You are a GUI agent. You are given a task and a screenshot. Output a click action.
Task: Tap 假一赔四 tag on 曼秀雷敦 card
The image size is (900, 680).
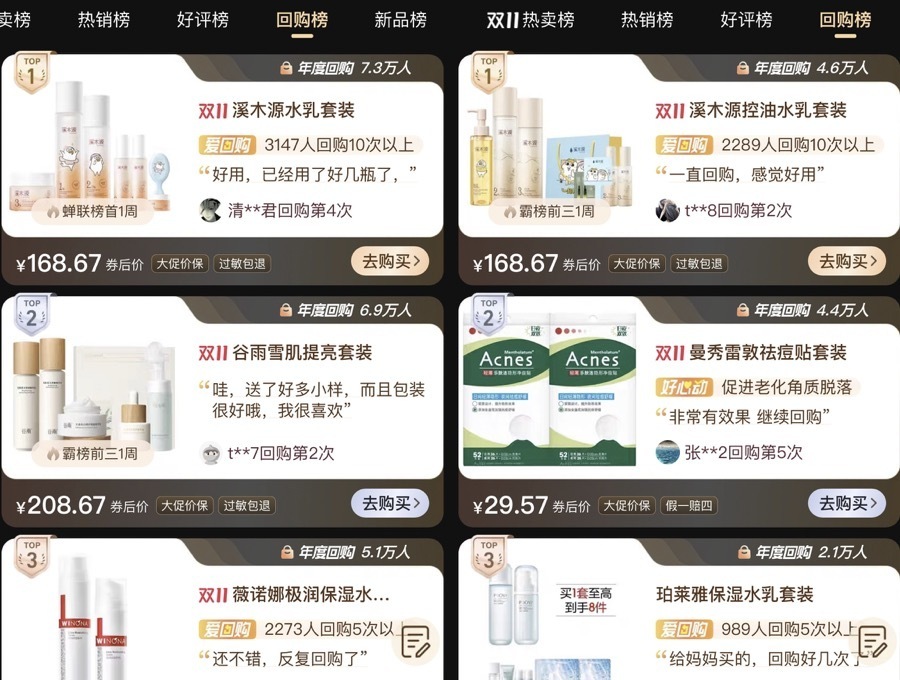pyautogui.click(x=689, y=506)
